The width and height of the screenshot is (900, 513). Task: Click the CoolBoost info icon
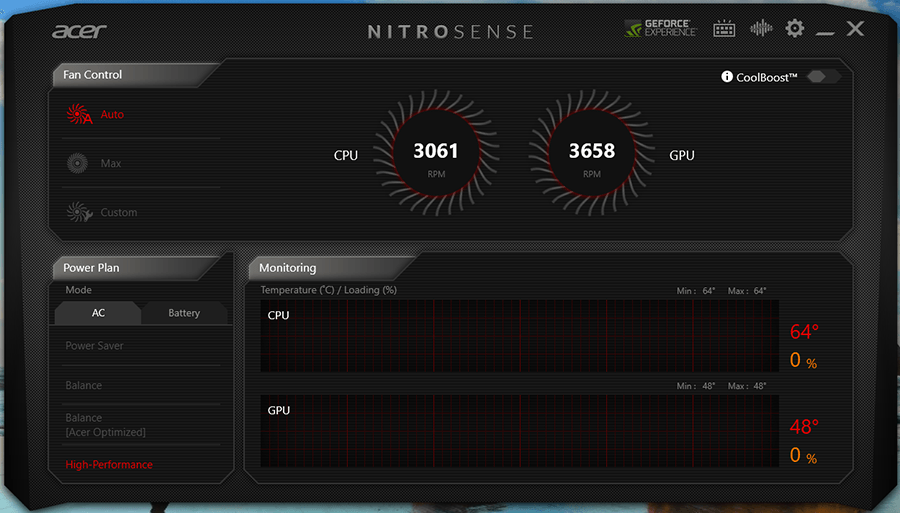coord(727,77)
